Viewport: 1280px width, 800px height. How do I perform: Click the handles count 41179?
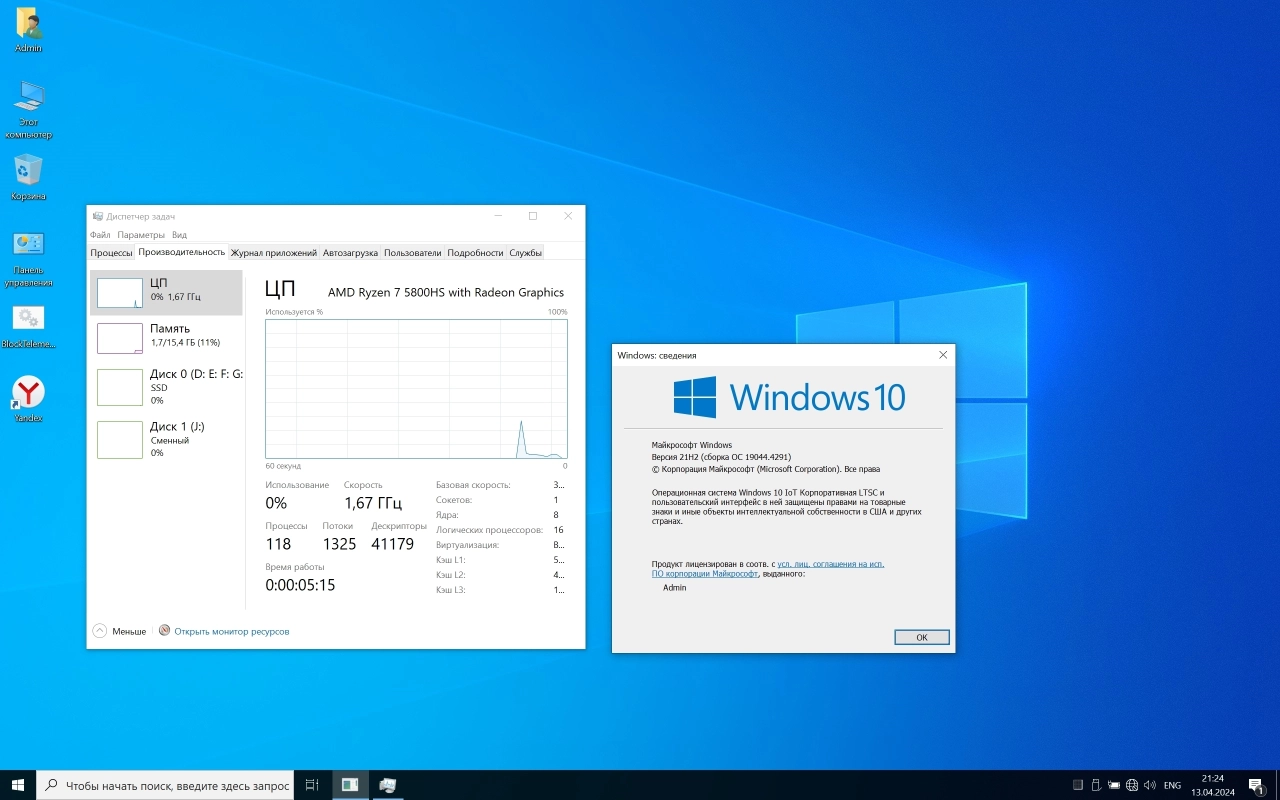392,544
